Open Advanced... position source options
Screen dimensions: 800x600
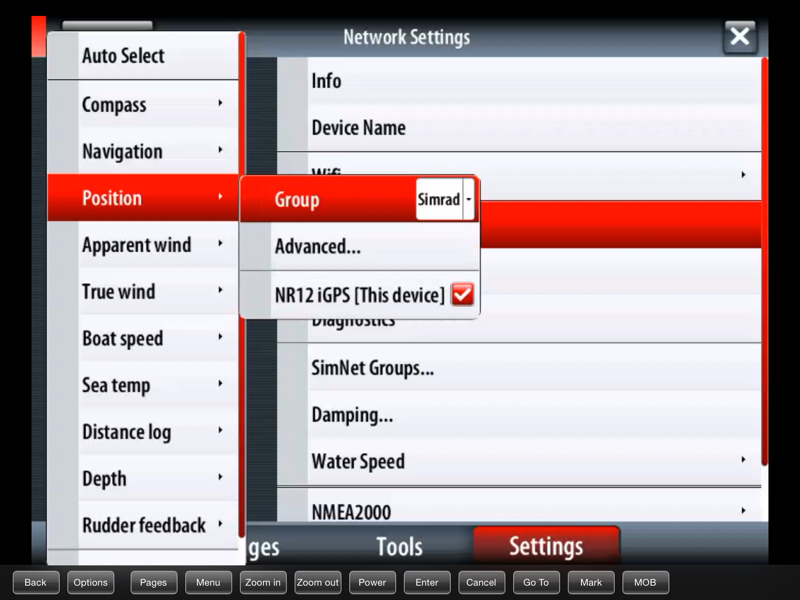360,246
